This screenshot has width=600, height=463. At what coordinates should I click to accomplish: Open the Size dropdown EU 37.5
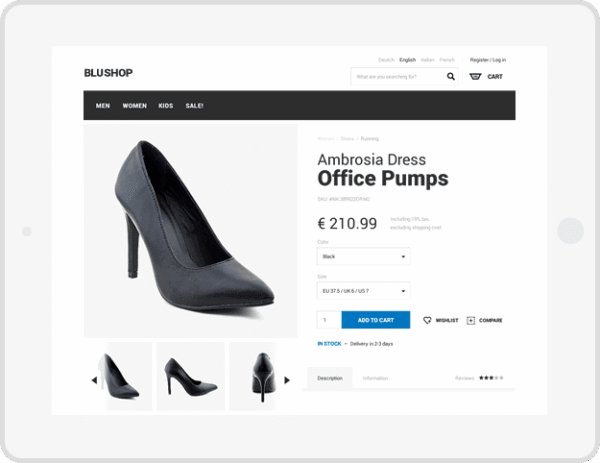coord(363,291)
